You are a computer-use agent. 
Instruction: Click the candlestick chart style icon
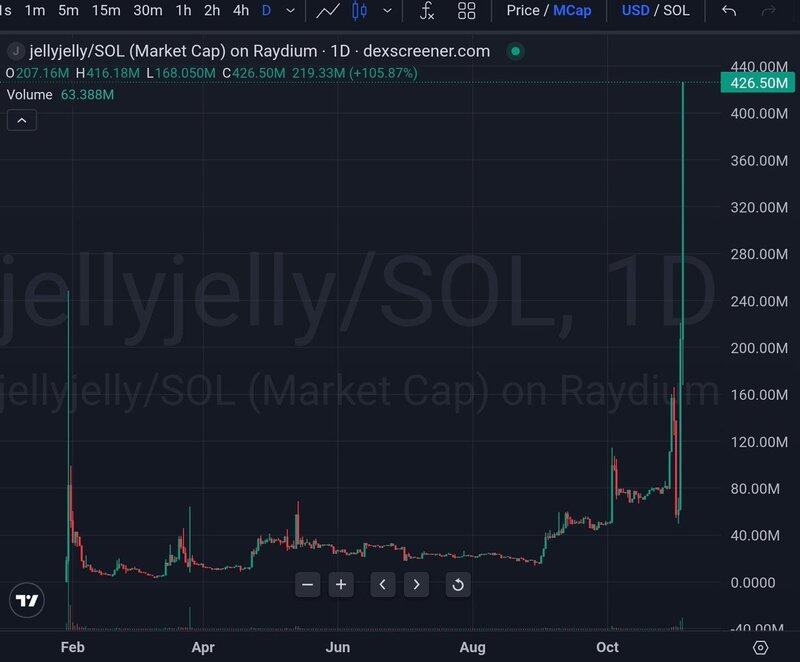(x=360, y=11)
